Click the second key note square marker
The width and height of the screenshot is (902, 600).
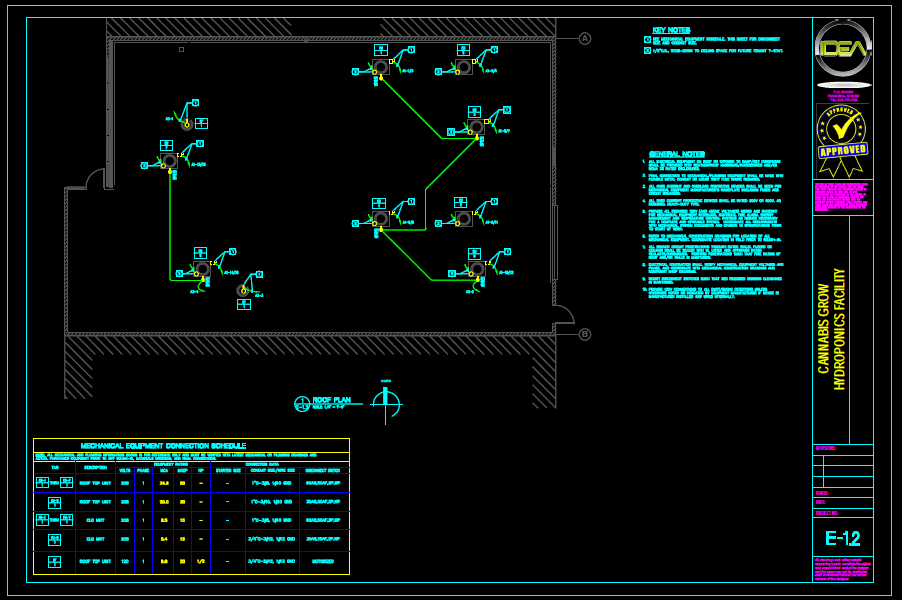click(647, 50)
